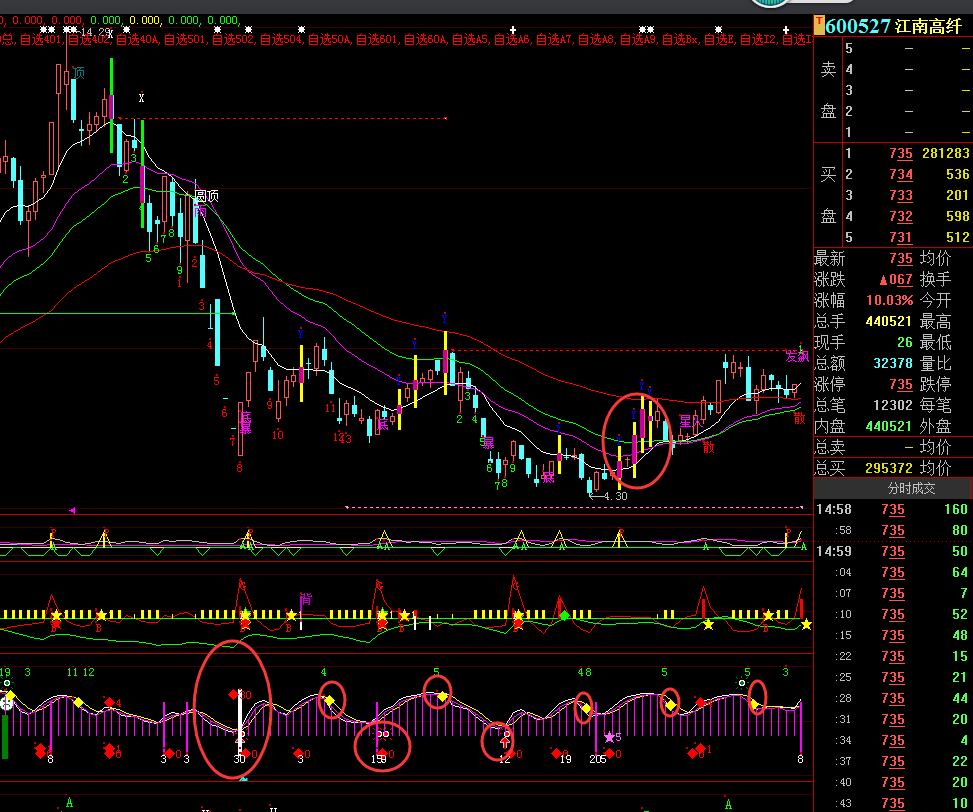Open the 分时成交 tab header
The height and width of the screenshot is (812, 973).
tap(911, 488)
